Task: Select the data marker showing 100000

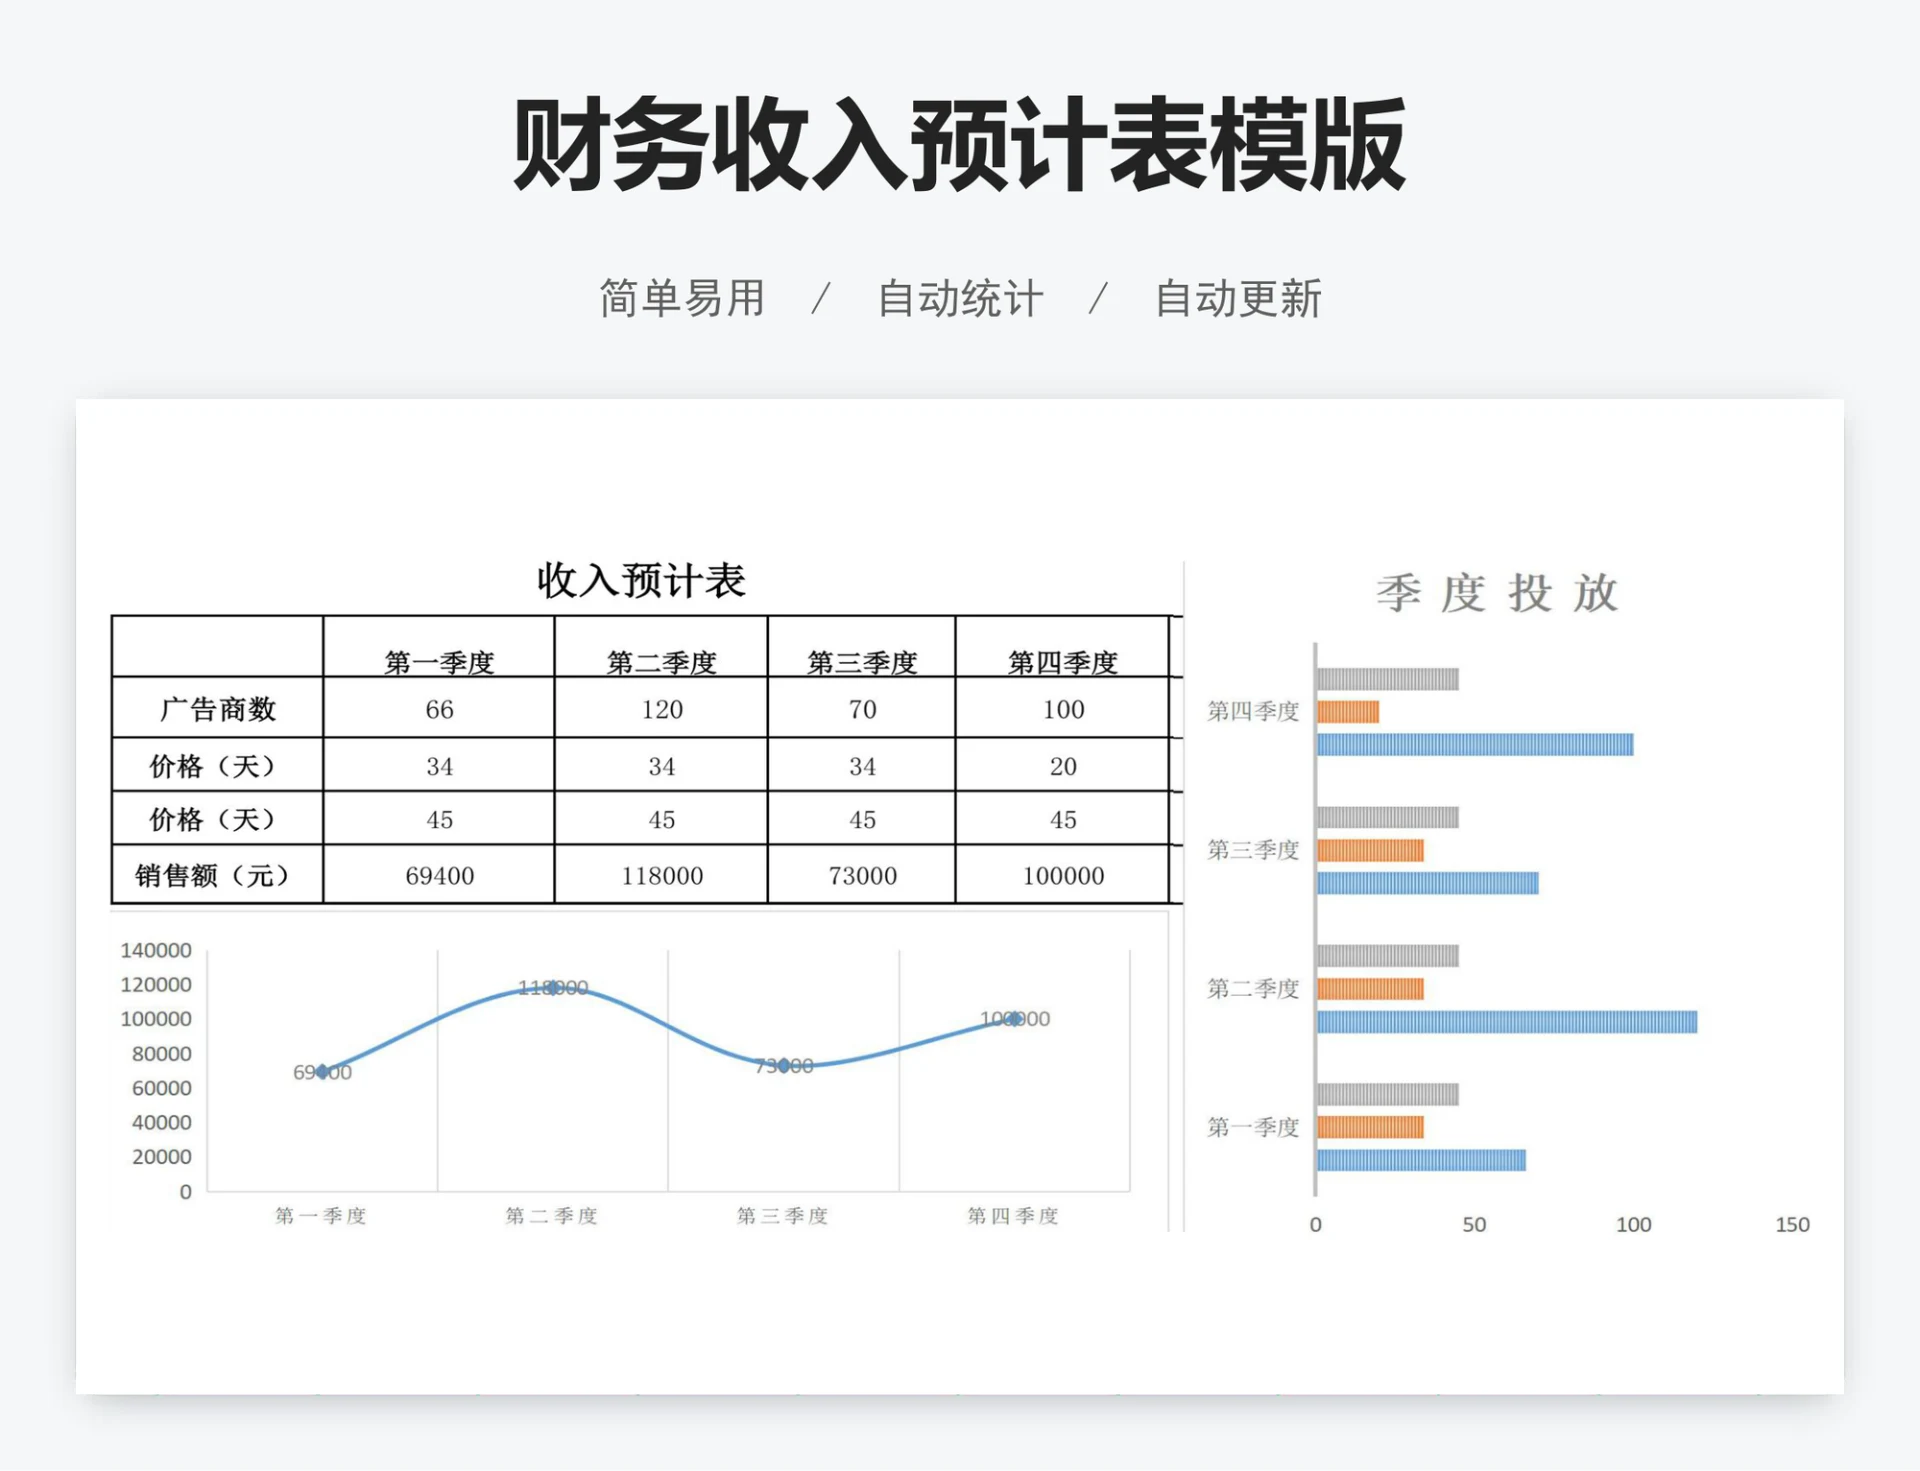Action: 1013,1019
